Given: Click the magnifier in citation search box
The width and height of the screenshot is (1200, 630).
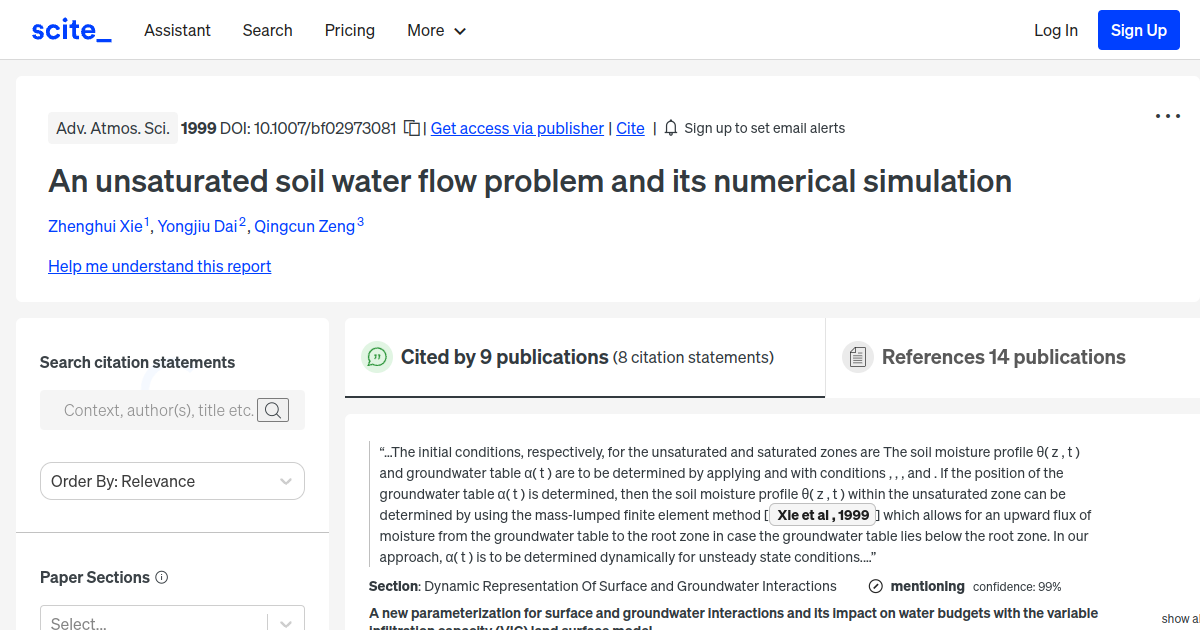Looking at the screenshot, I should click(273, 409).
